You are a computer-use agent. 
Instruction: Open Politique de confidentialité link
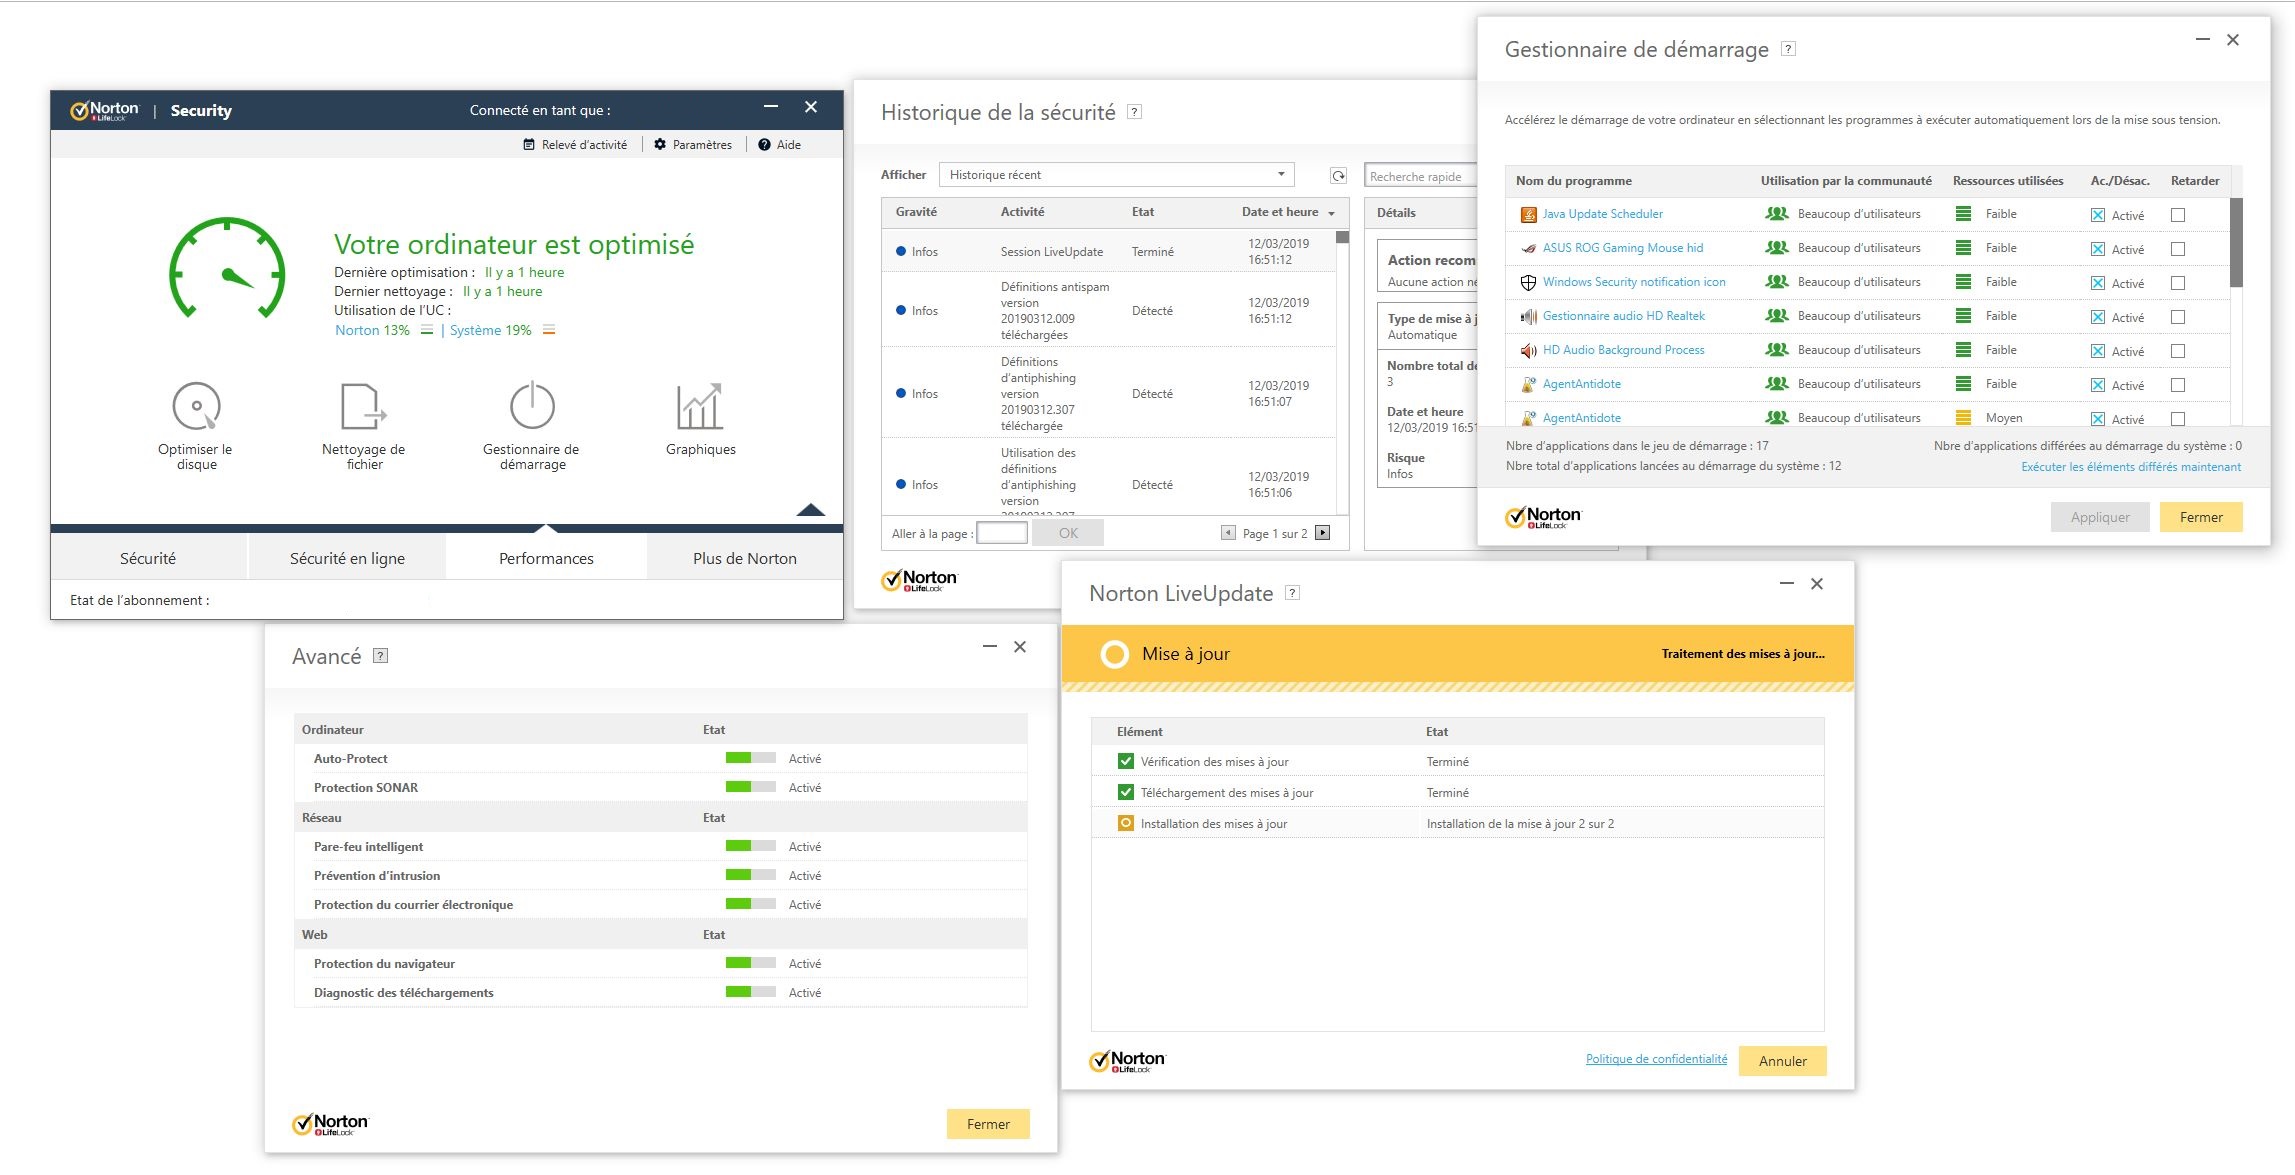click(1656, 1059)
